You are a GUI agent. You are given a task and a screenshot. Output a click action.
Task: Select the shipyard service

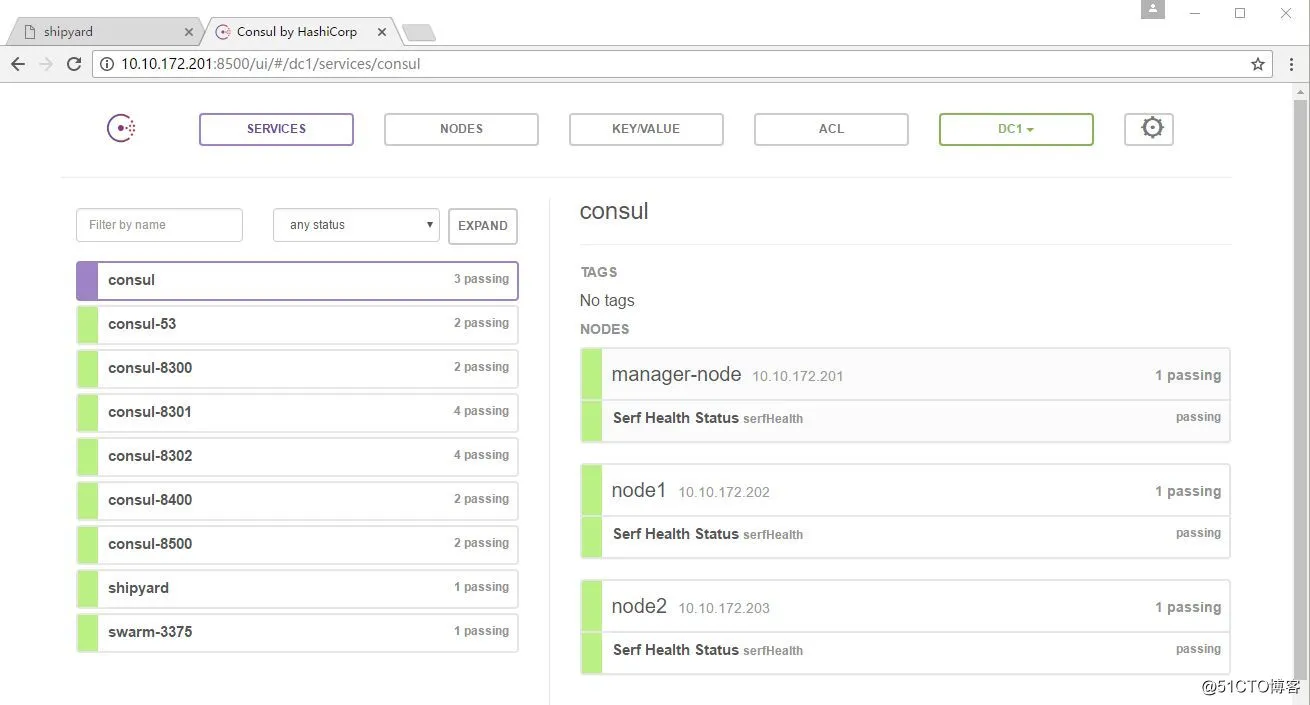pos(297,588)
